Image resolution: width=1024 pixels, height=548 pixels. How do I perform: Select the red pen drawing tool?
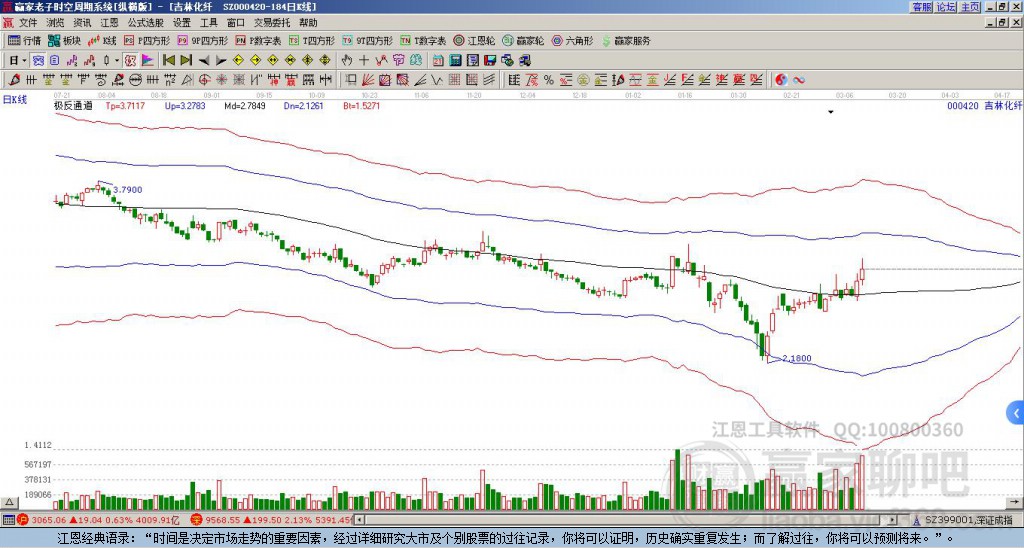pyautogui.click(x=14, y=80)
